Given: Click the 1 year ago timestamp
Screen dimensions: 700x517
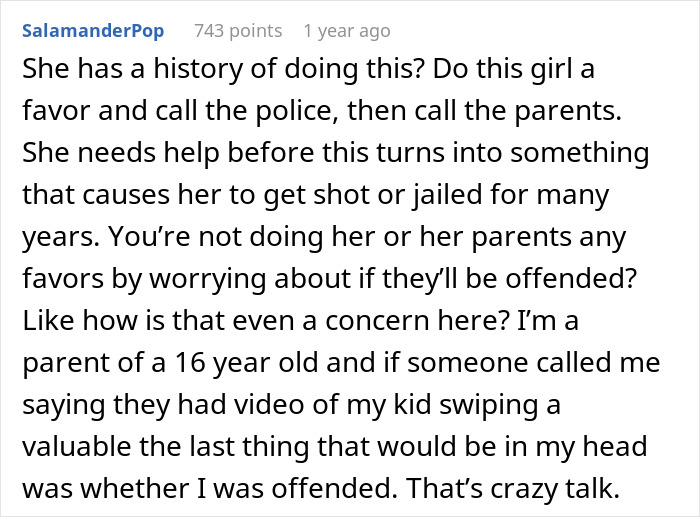Looking at the screenshot, I should [347, 31].
